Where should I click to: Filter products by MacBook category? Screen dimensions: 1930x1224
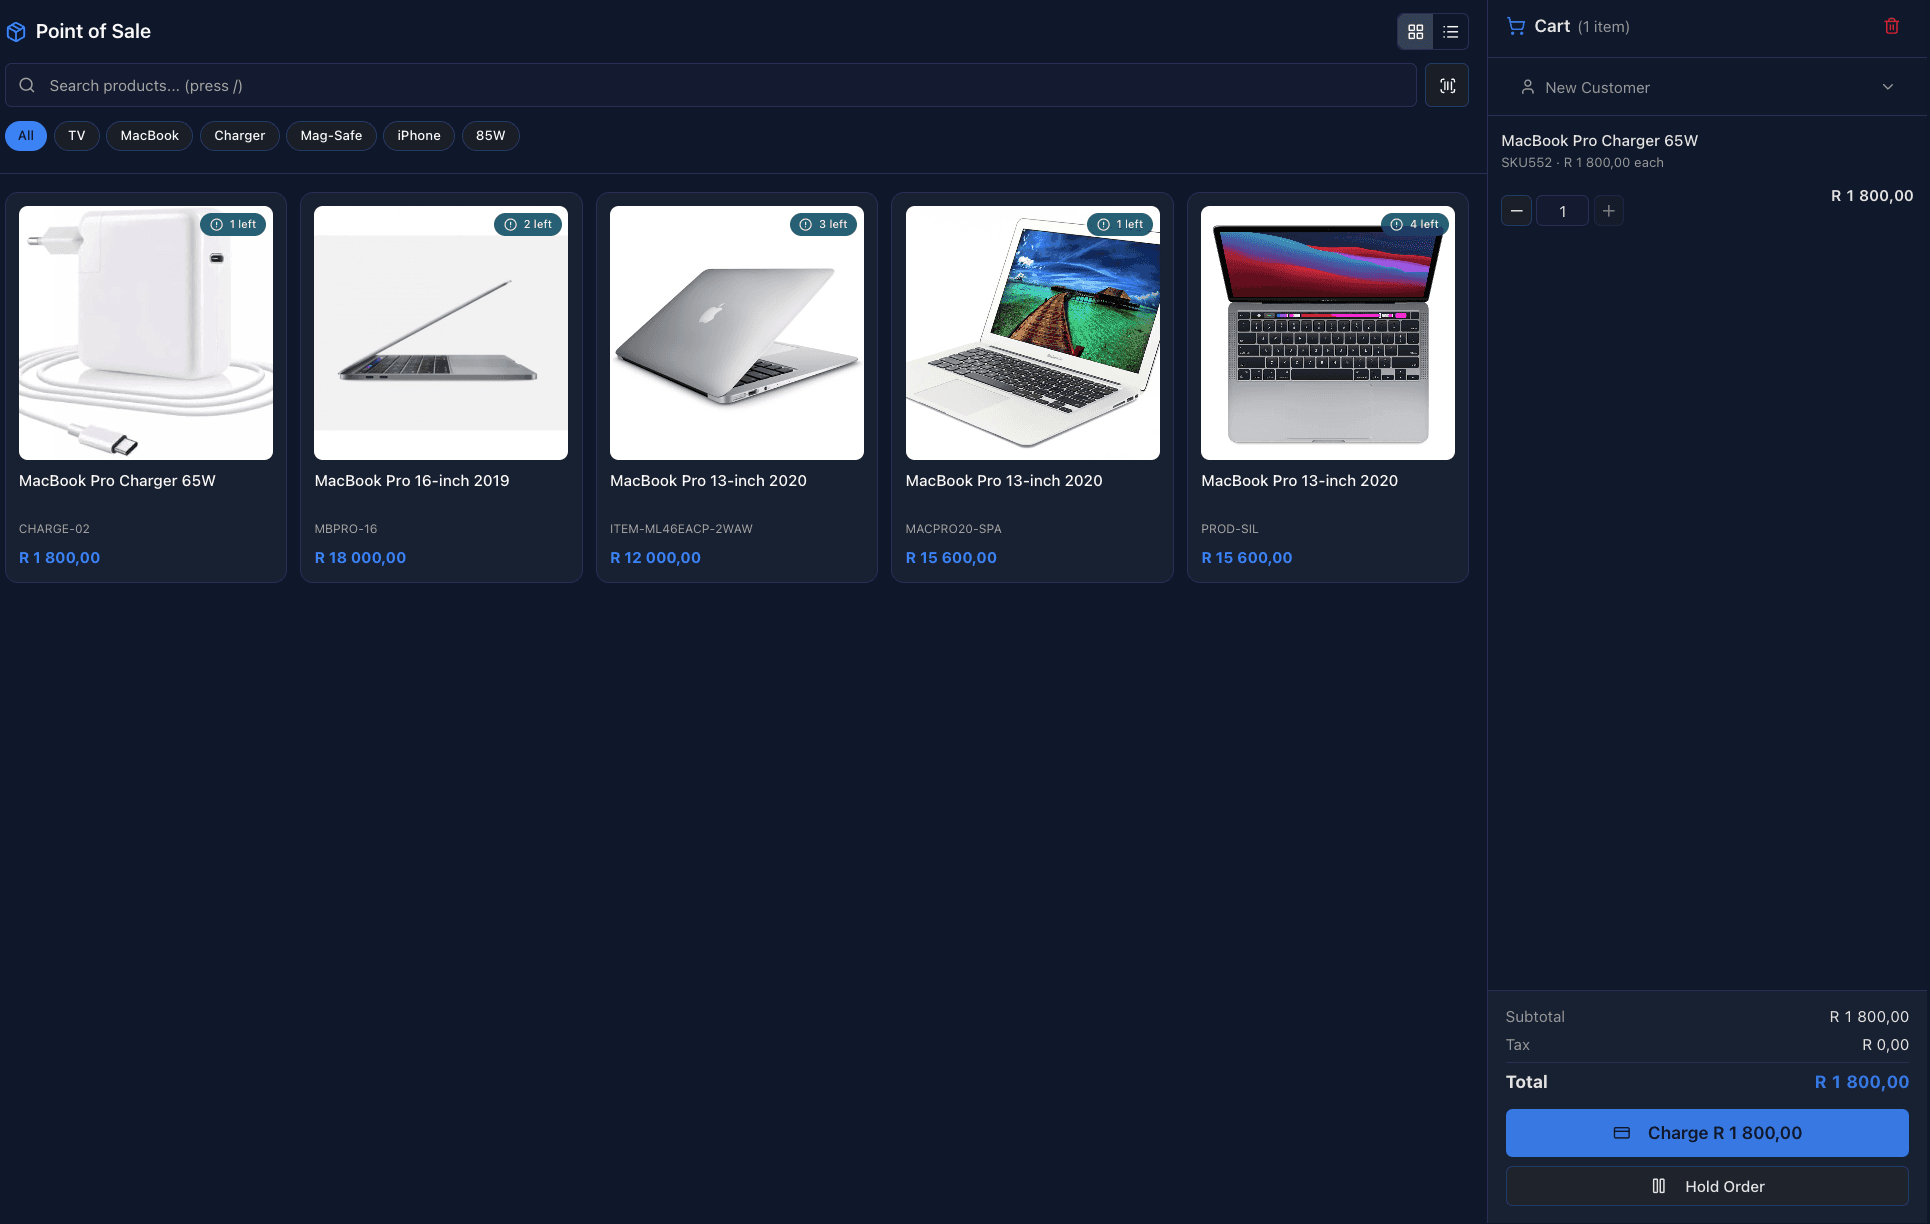pyautogui.click(x=150, y=136)
